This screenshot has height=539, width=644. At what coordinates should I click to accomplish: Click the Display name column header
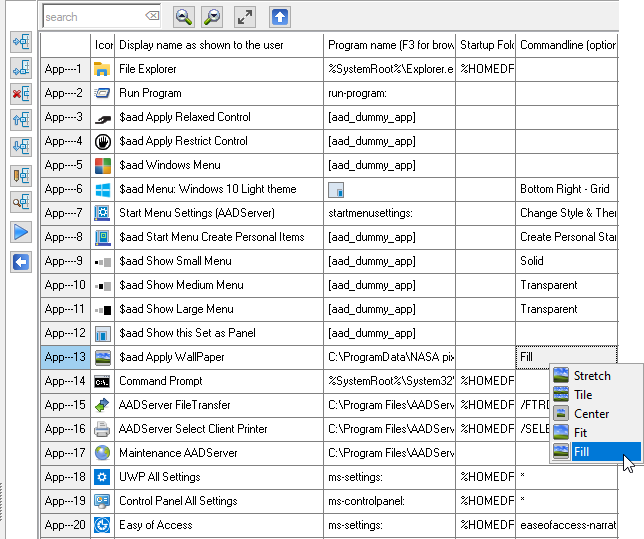219,45
